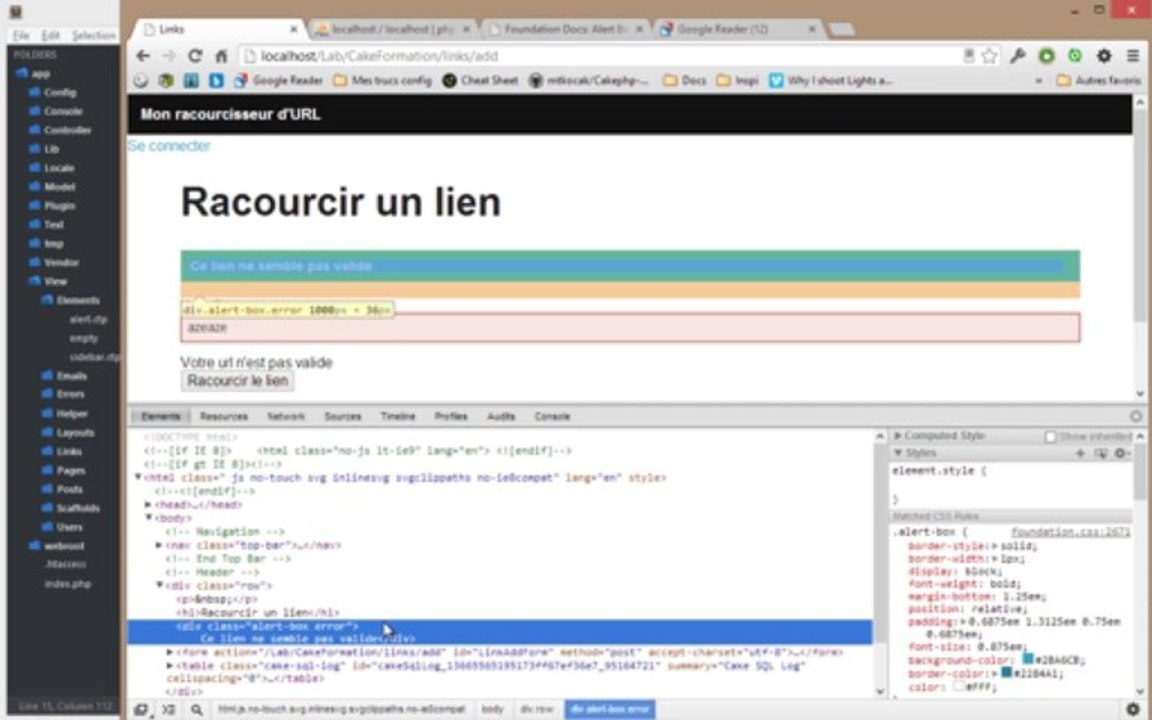
Task: Expand the cake-sql-log table node
Action: [170, 666]
